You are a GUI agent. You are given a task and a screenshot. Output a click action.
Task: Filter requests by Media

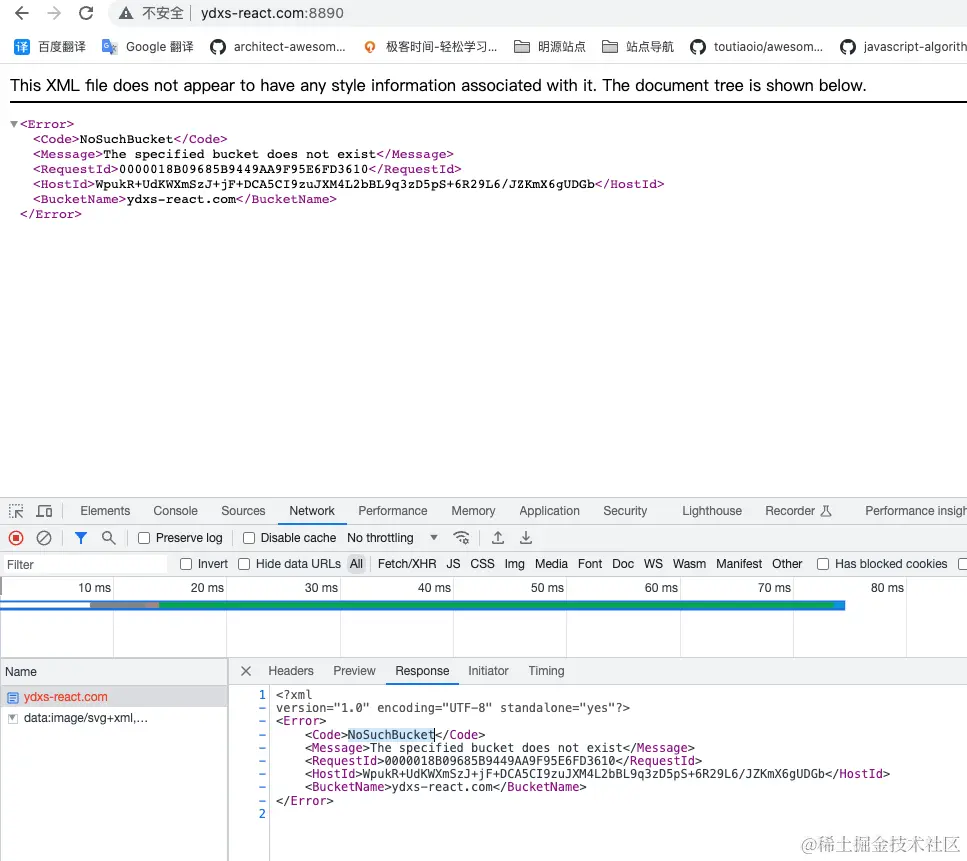pyautogui.click(x=551, y=564)
